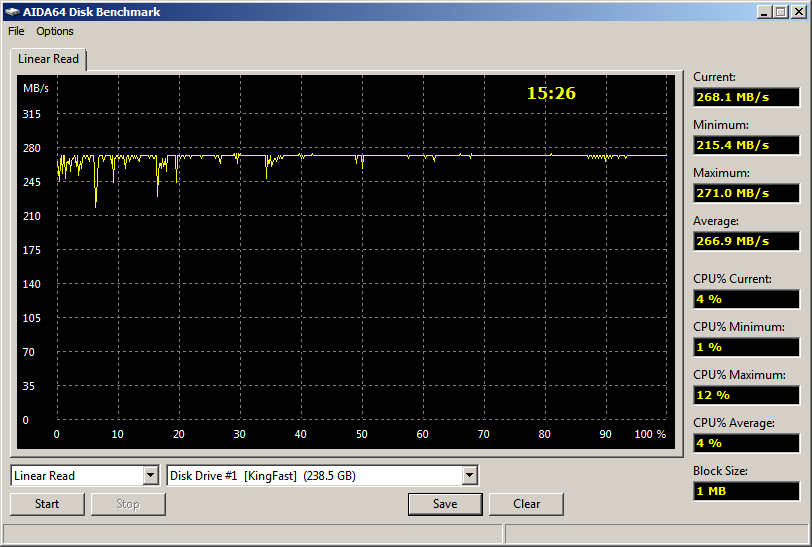Click the Block Size: label

click(720, 471)
